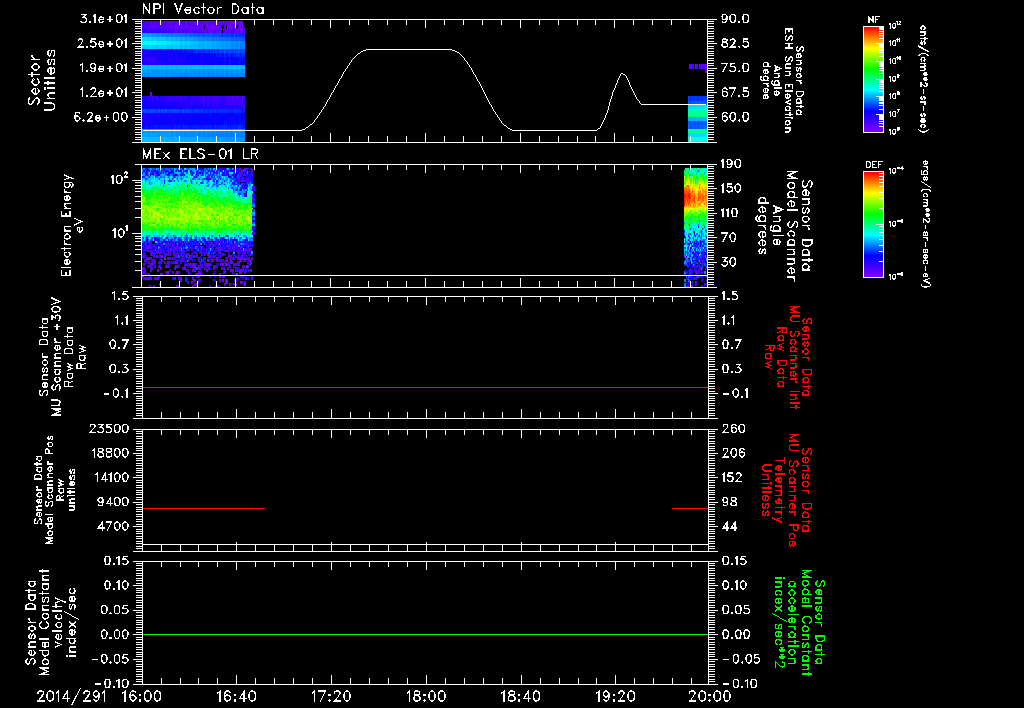Screen dimensions: 1024x708
Task: Click the '82.5' sun elevation tick value
Action: (735, 43)
